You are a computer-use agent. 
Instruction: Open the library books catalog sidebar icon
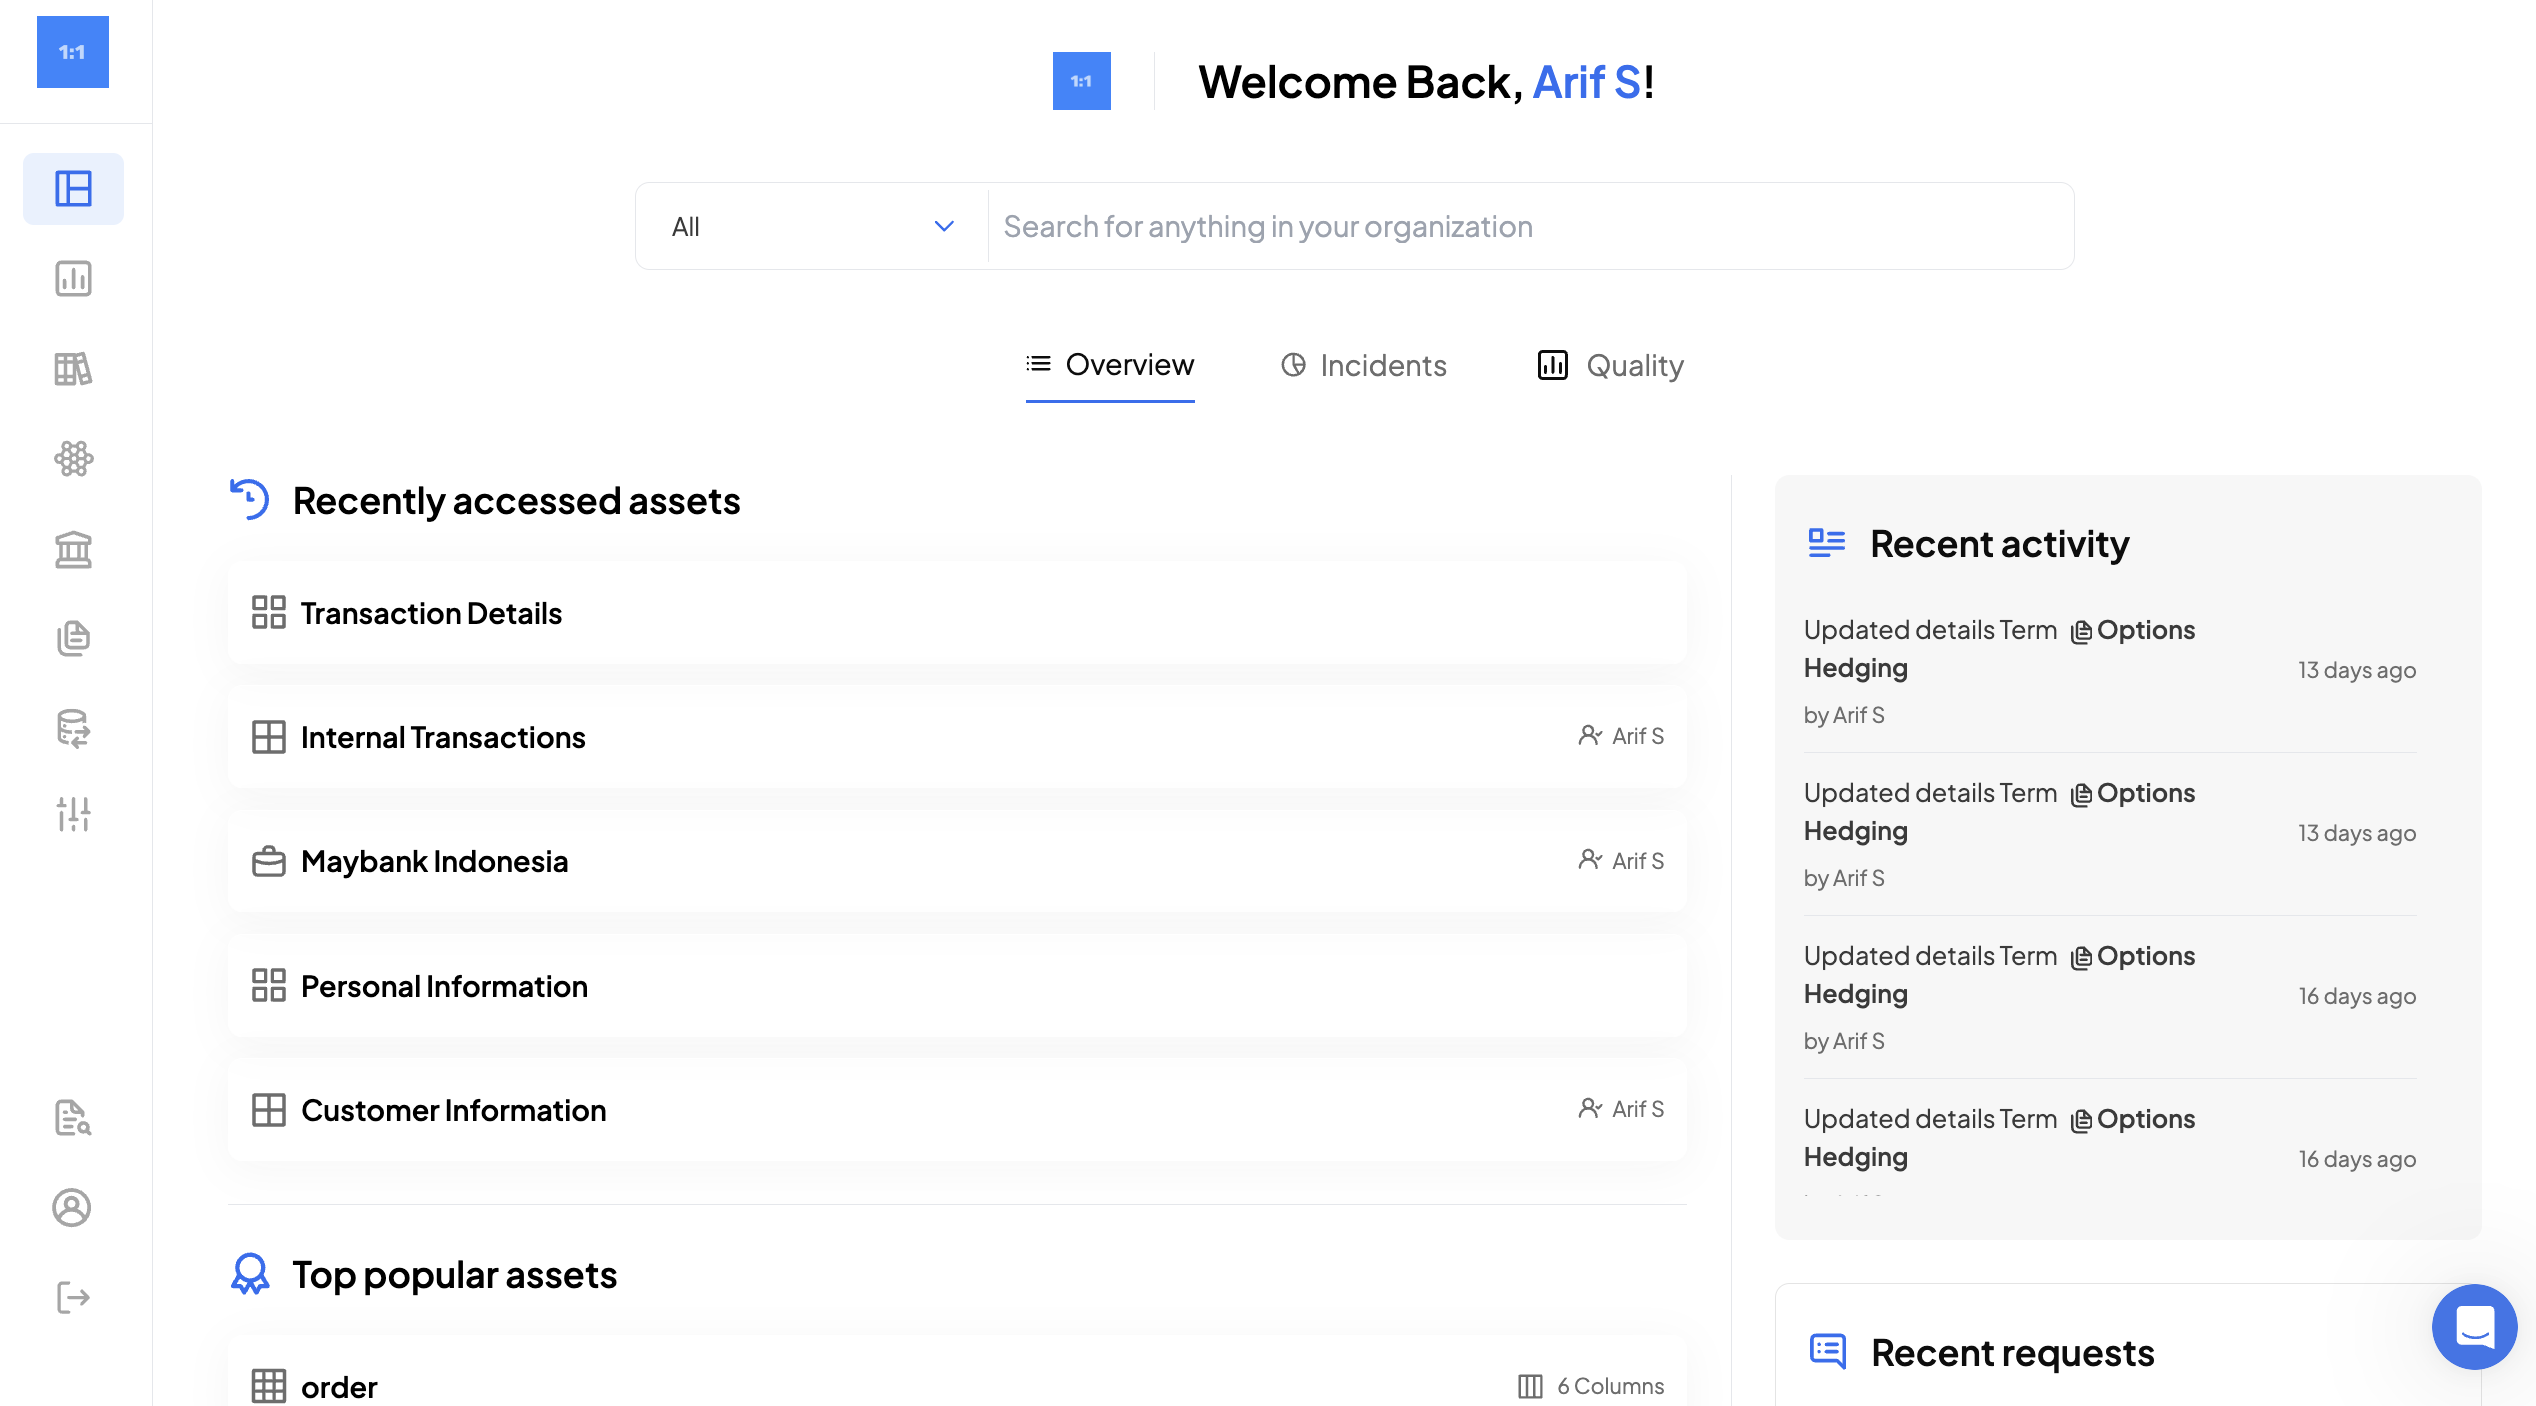click(73, 368)
